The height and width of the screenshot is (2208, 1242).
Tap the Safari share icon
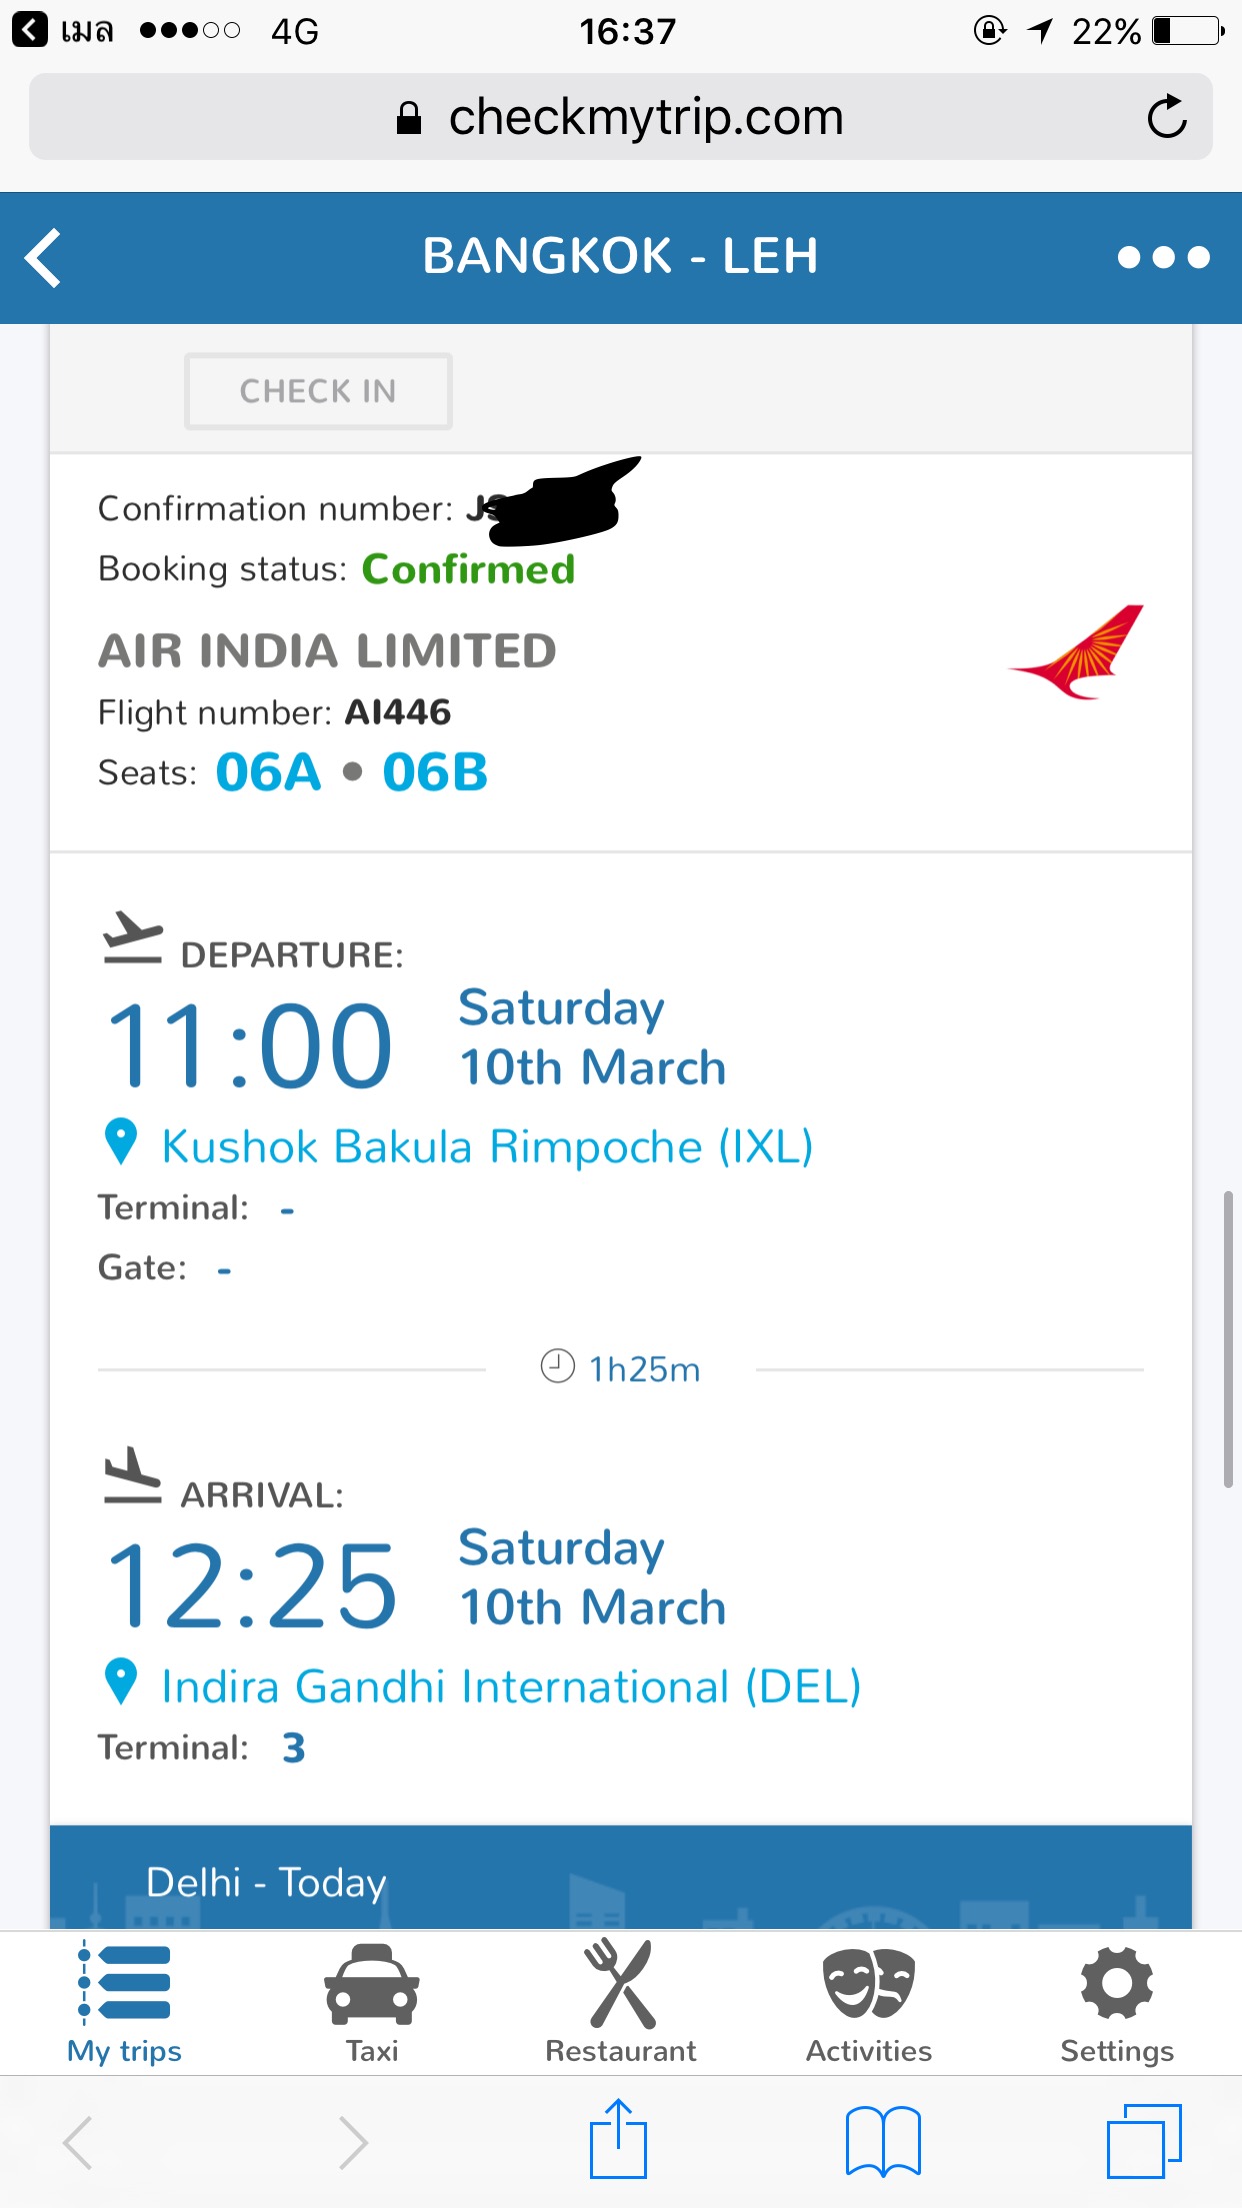[x=618, y=2140]
